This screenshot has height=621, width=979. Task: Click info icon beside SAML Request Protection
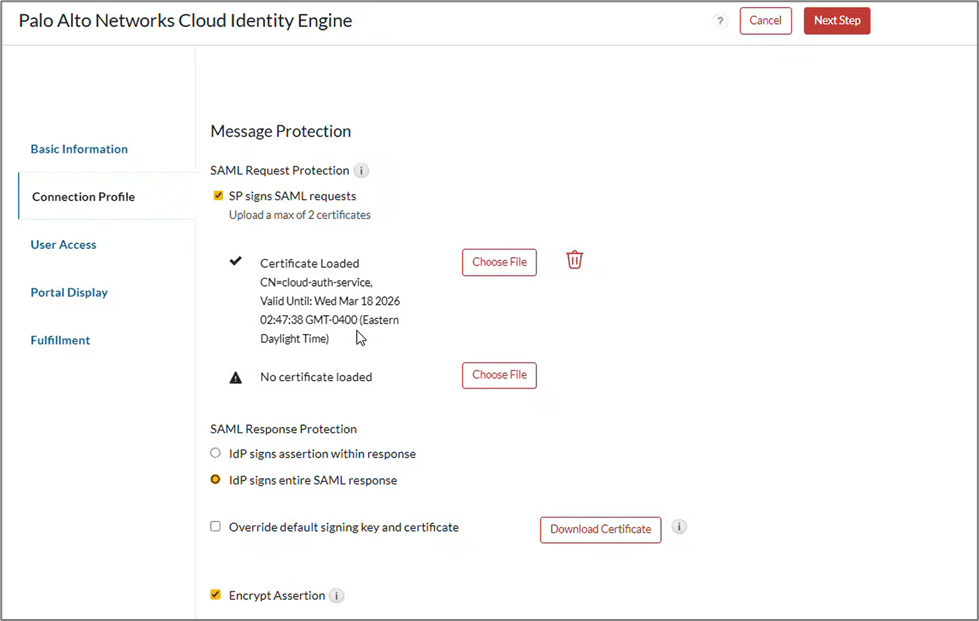pos(362,171)
